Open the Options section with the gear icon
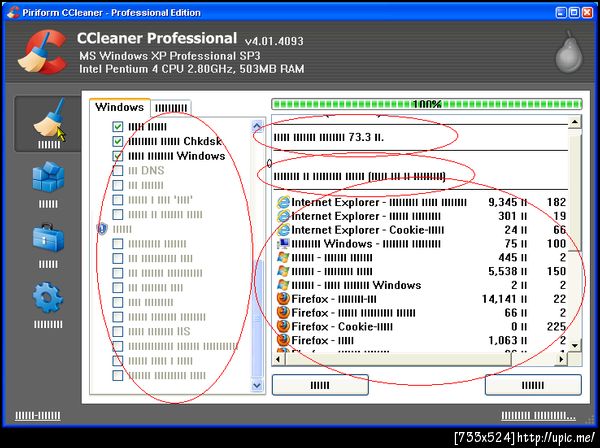The image size is (600, 448). click(48, 305)
